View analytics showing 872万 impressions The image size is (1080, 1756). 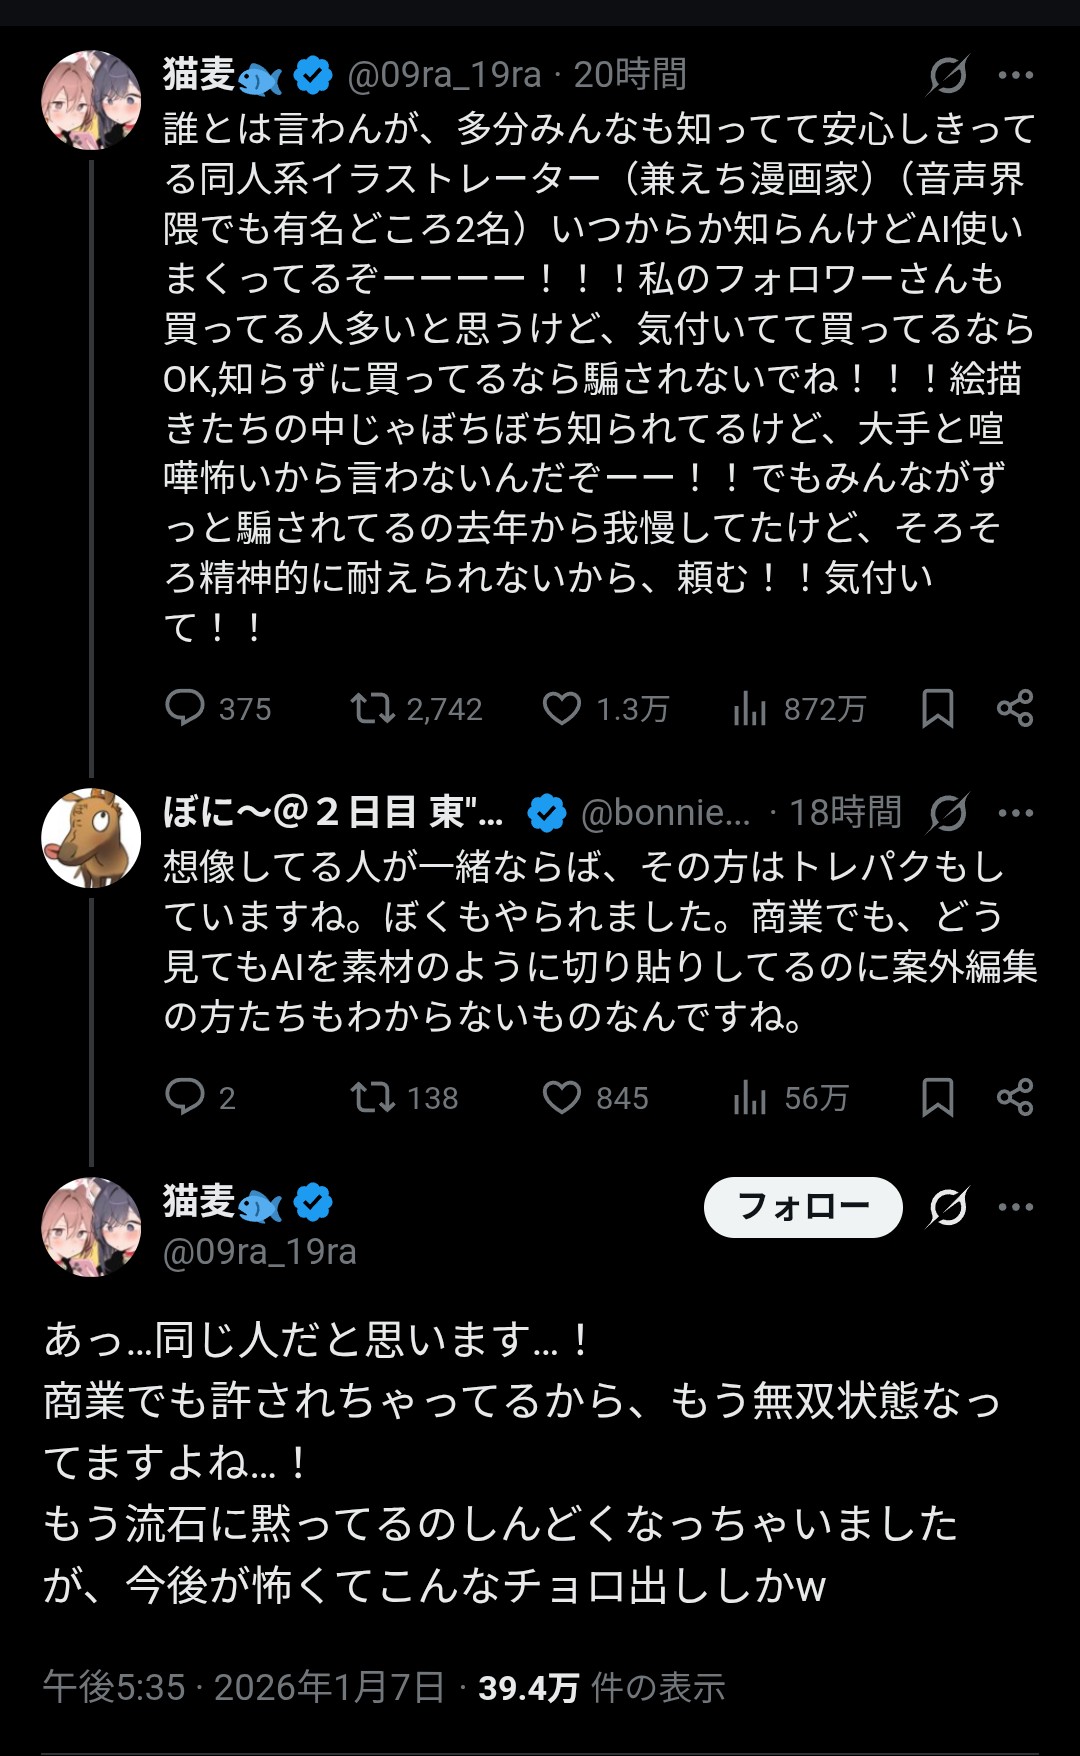tap(750, 708)
